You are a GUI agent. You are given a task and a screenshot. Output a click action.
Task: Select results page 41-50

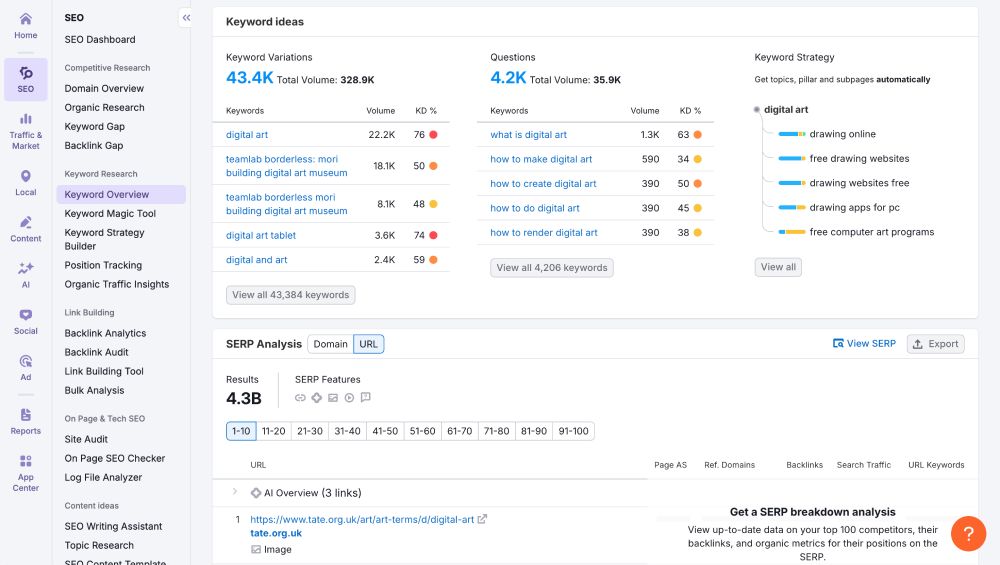coord(385,431)
